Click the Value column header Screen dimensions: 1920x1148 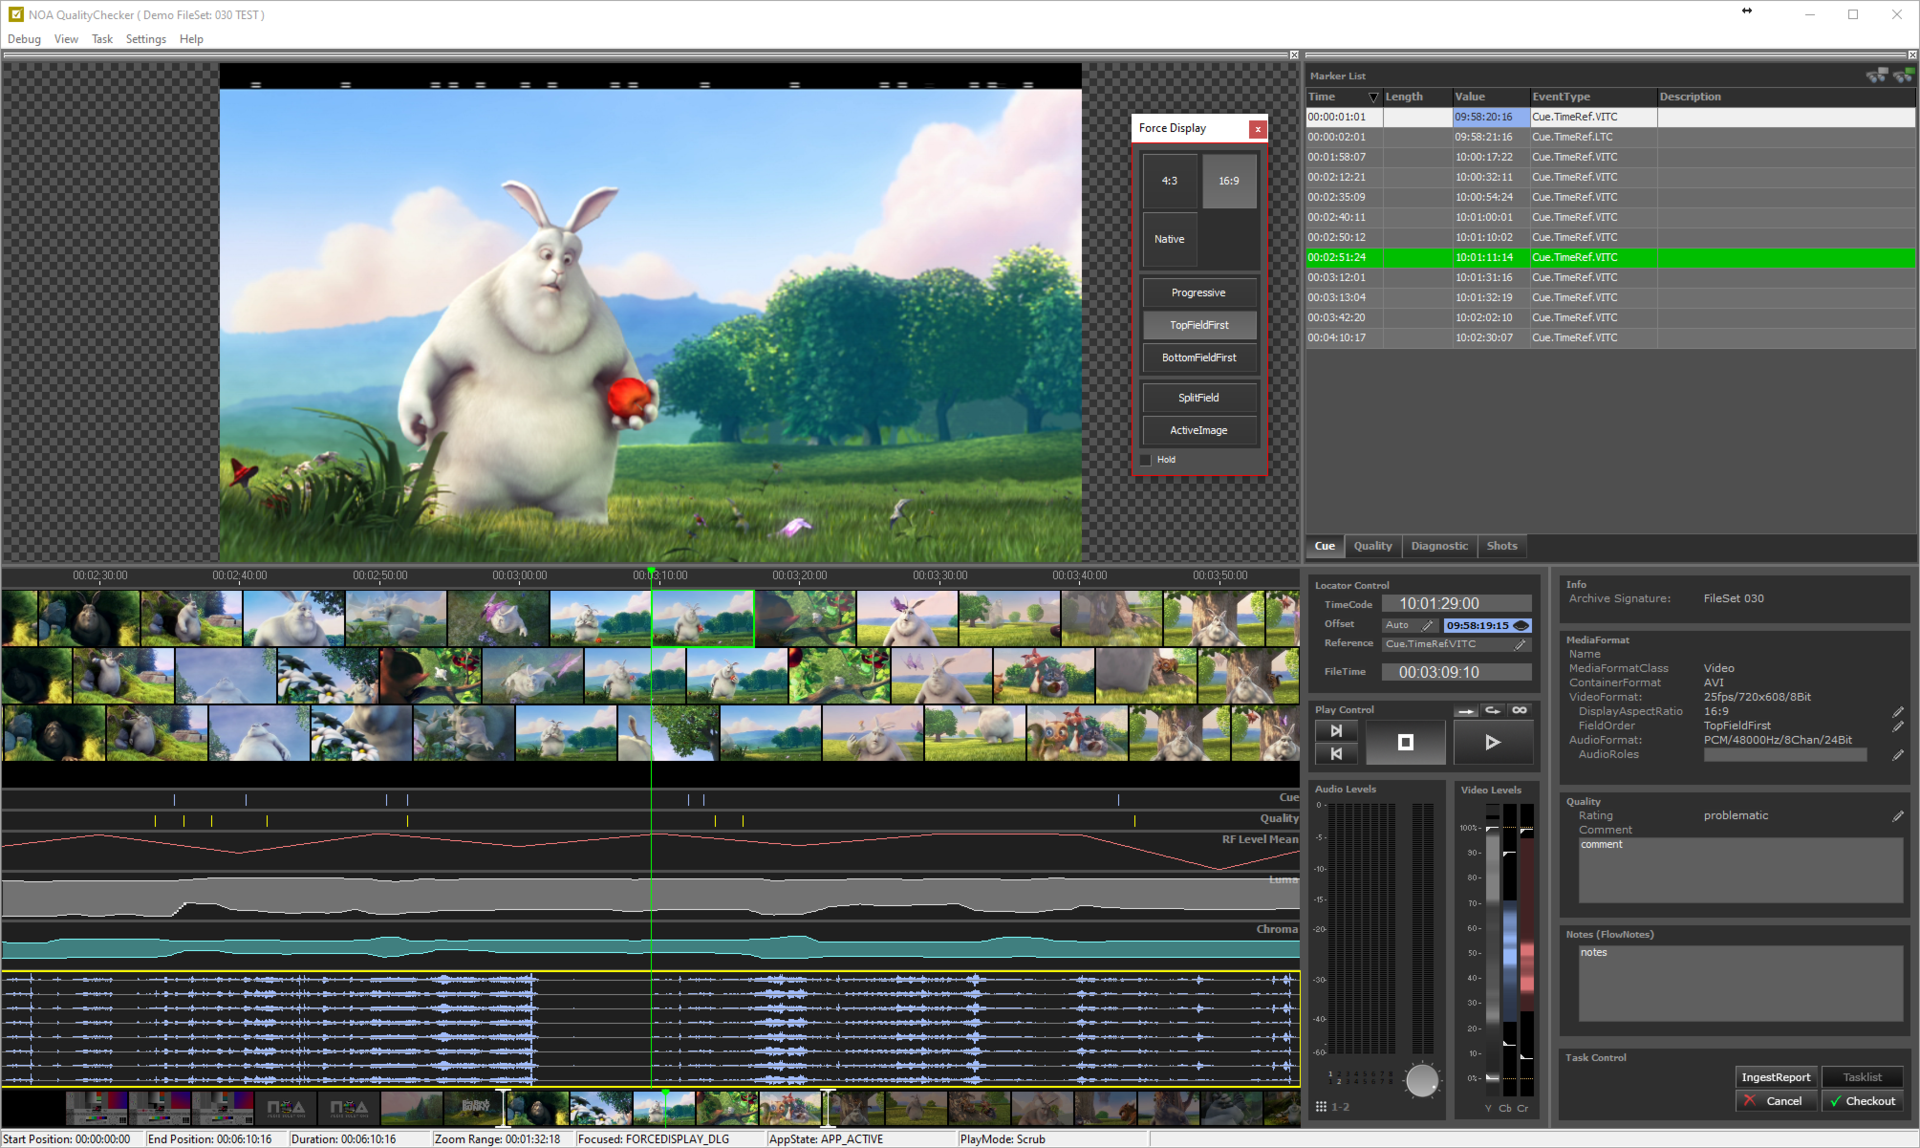1490,97
